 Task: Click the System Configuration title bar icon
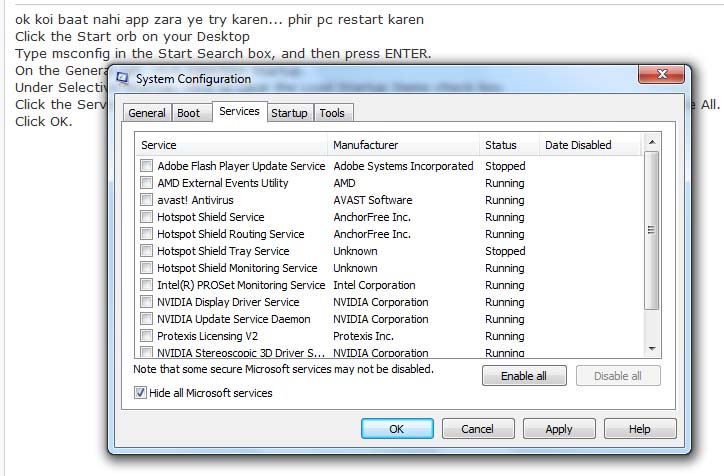click(122, 78)
